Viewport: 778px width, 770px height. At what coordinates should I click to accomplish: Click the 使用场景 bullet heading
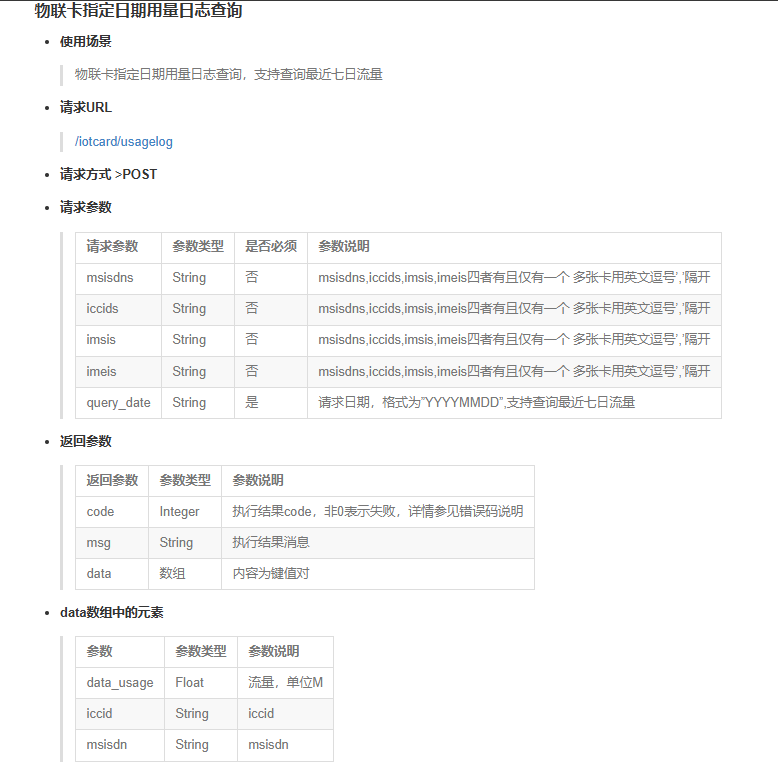pos(86,41)
